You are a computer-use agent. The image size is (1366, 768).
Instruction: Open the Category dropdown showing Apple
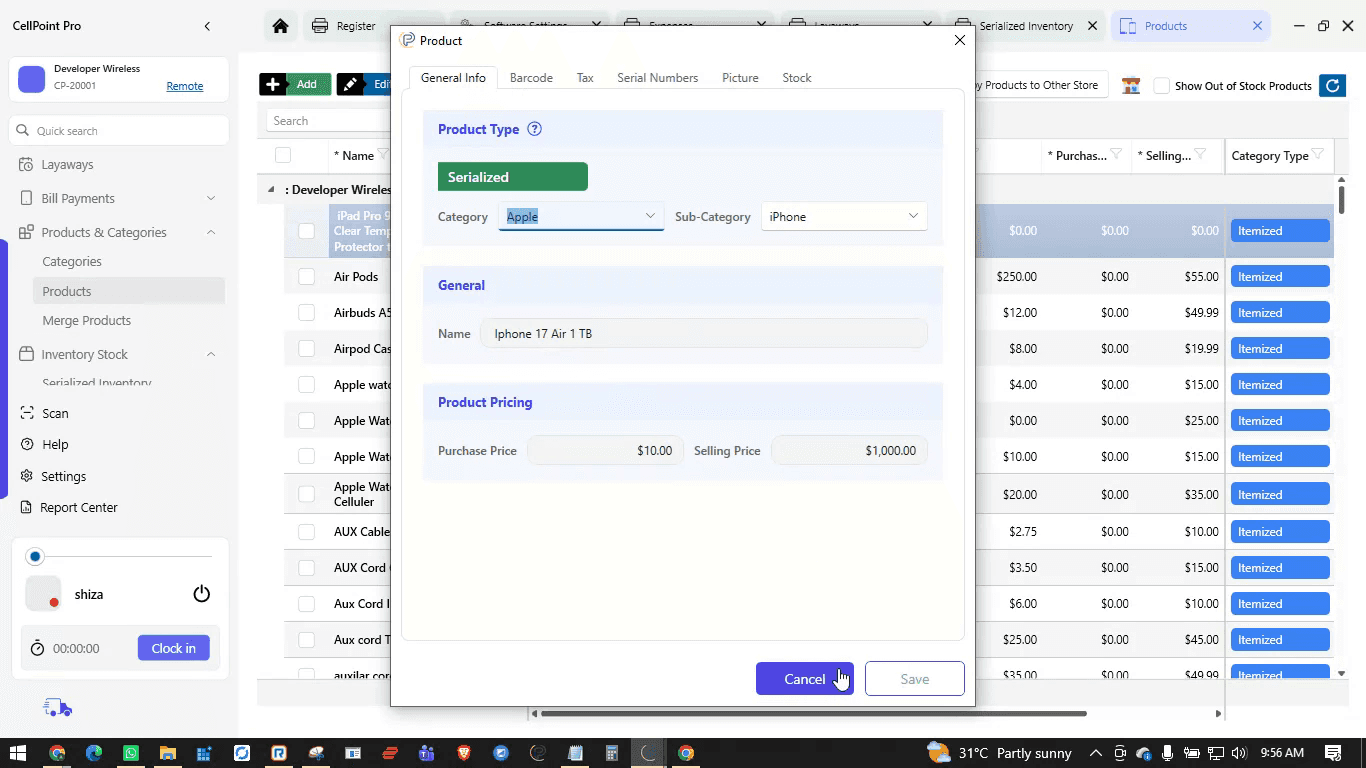pyautogui.click(x=581, y=216)
